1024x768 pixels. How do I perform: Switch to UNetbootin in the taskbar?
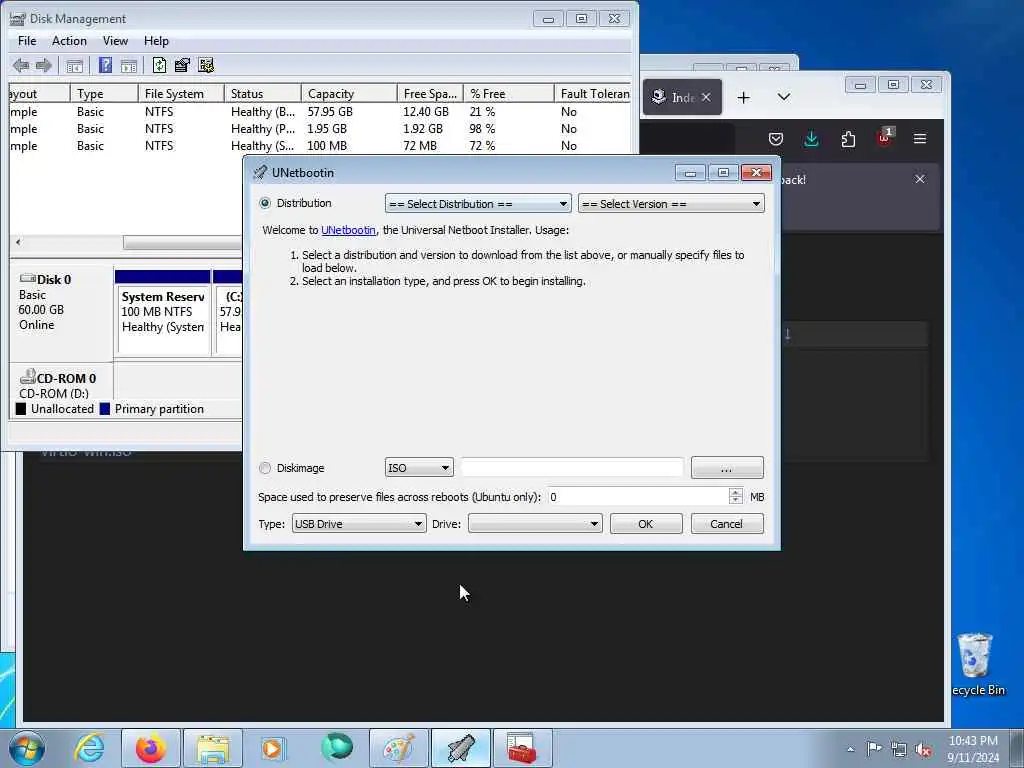coord(460,748)
